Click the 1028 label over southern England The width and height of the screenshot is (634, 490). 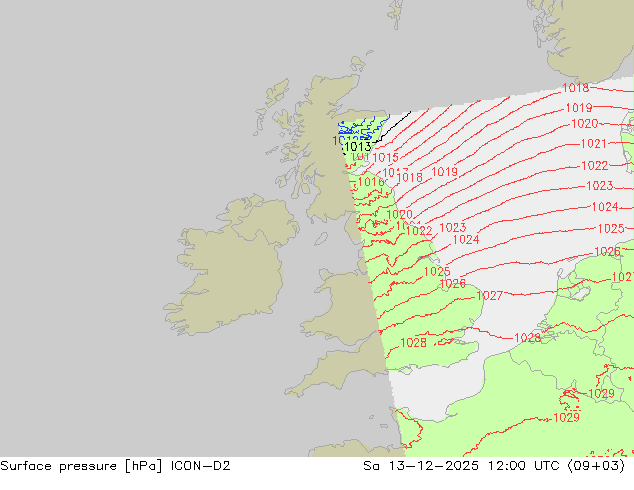tap(413, 343)
